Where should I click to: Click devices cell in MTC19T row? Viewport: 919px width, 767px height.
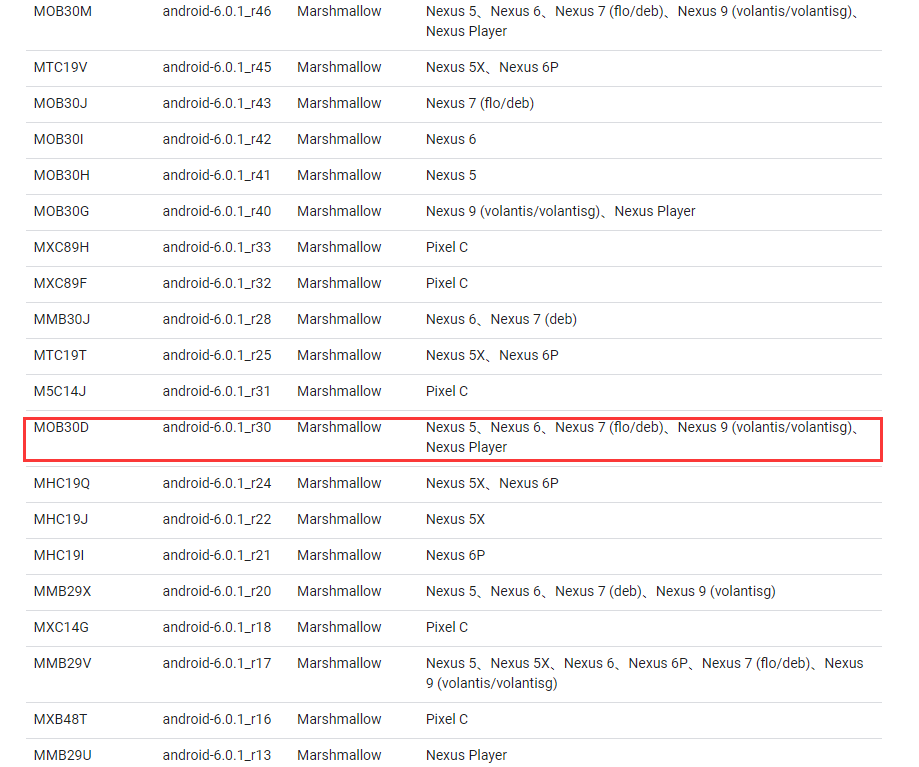(492, 356)
